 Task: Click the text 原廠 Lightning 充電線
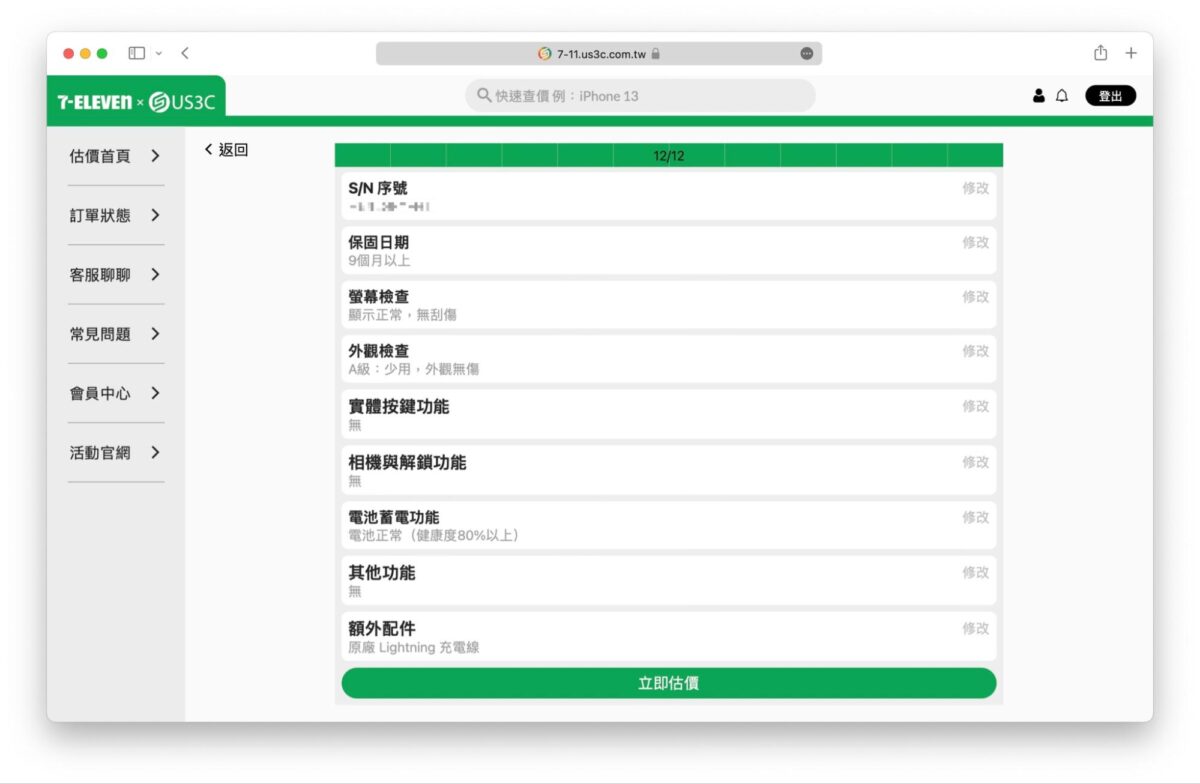(413, 647)
